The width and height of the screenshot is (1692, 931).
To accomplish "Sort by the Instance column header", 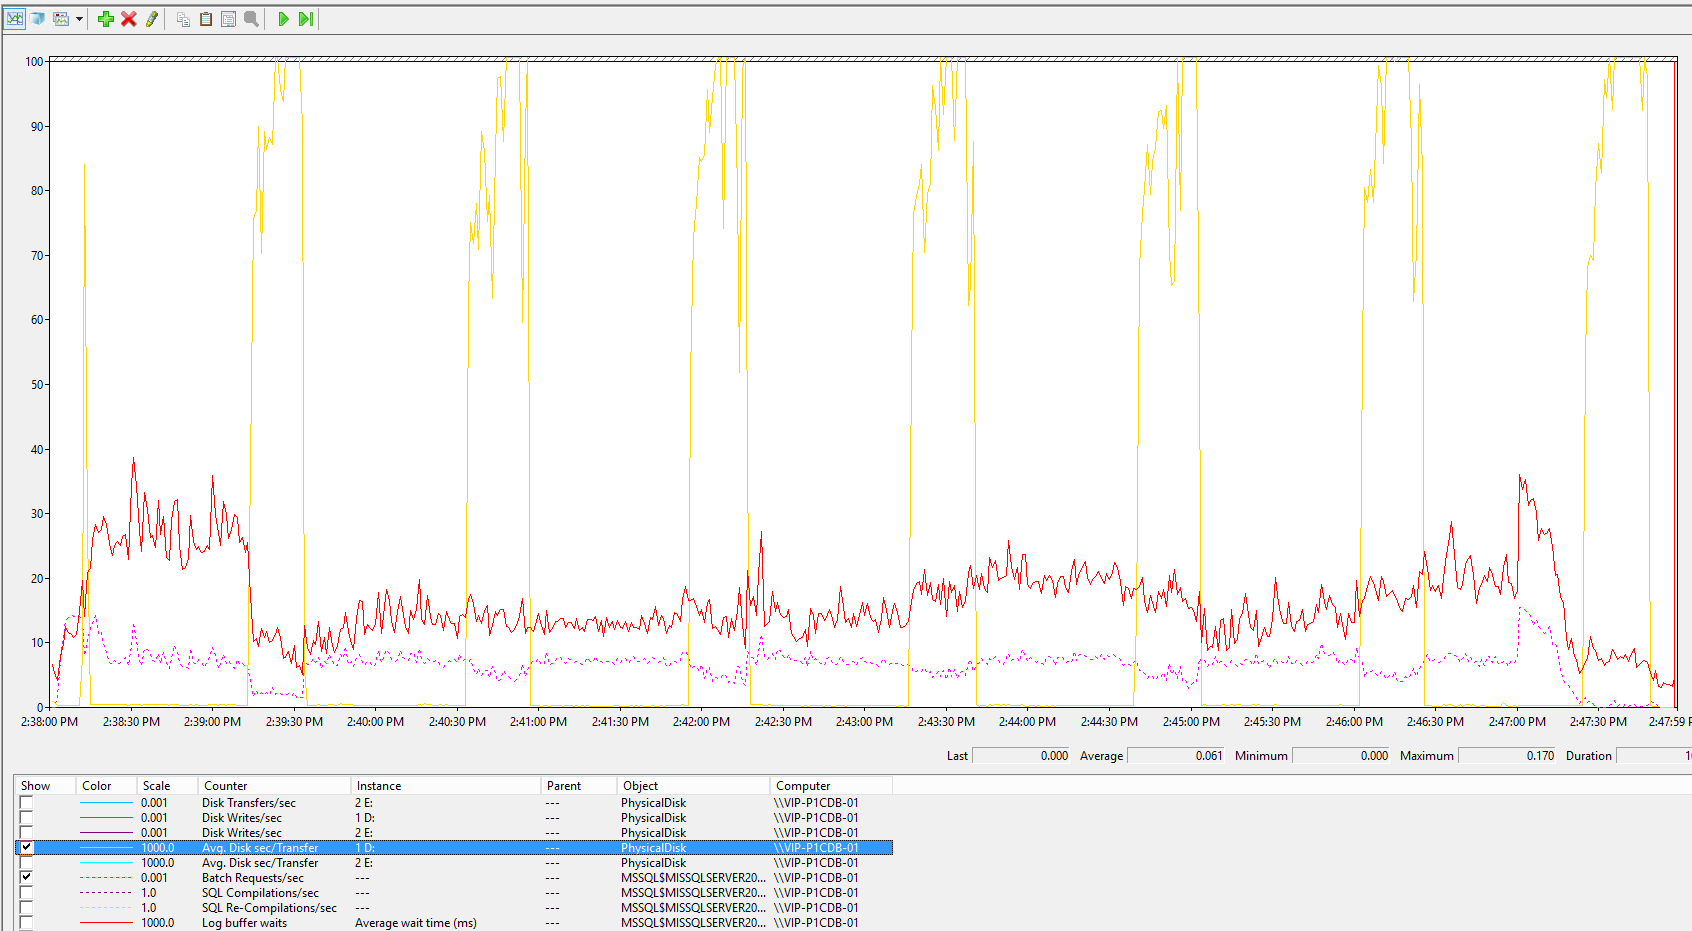I will (x=445, y=786).
